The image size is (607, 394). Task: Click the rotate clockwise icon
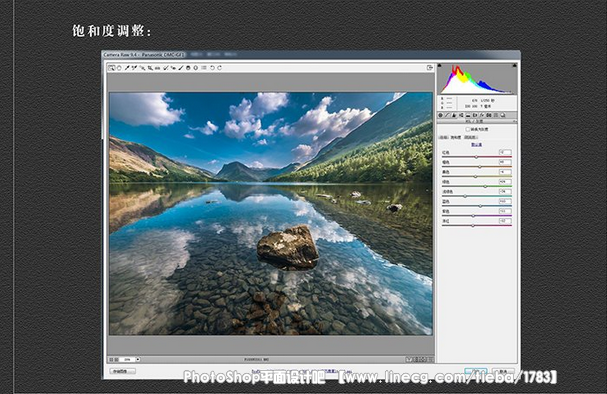tap(219, 68)
